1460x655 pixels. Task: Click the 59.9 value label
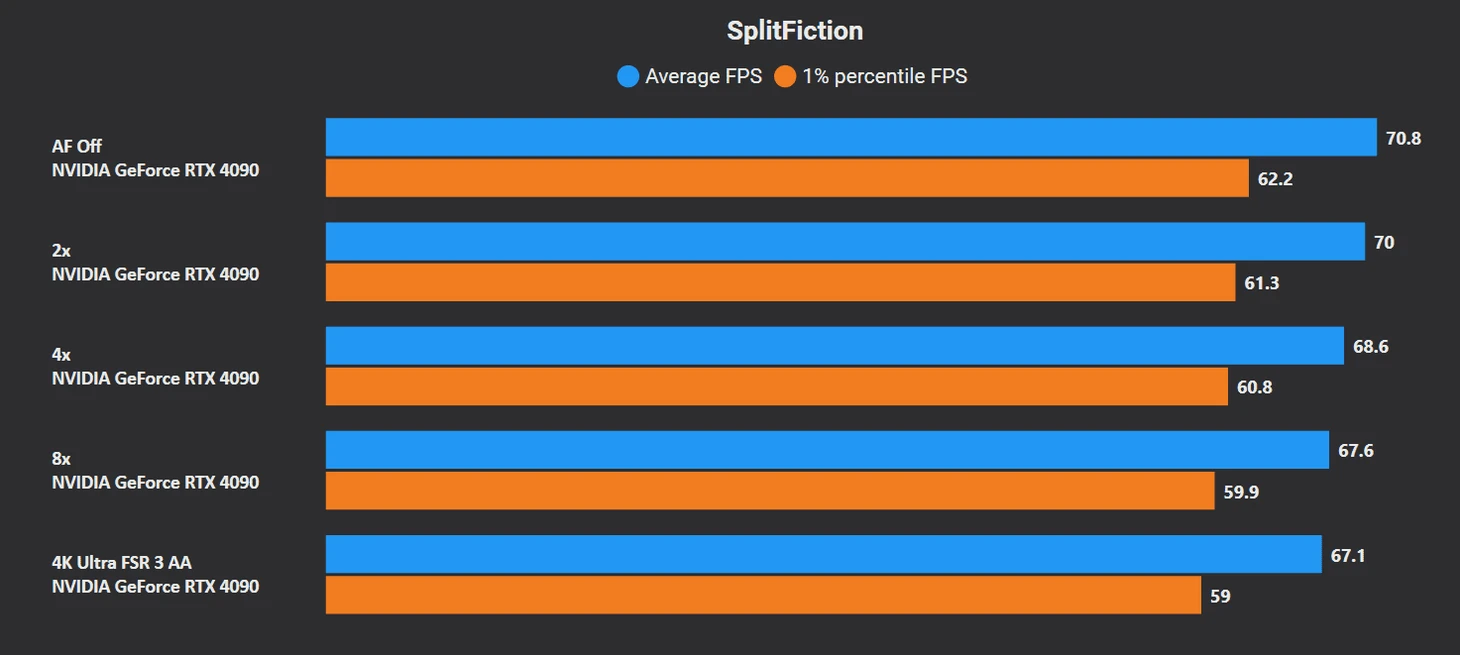tap(1241, 491)
